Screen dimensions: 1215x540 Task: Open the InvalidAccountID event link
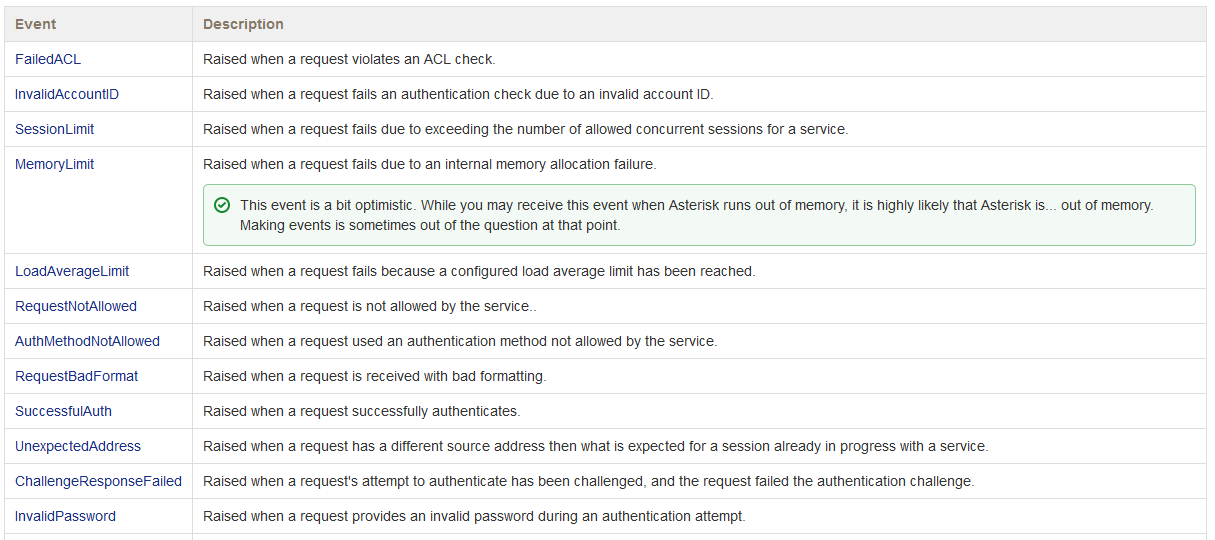[x=67, y=94]
